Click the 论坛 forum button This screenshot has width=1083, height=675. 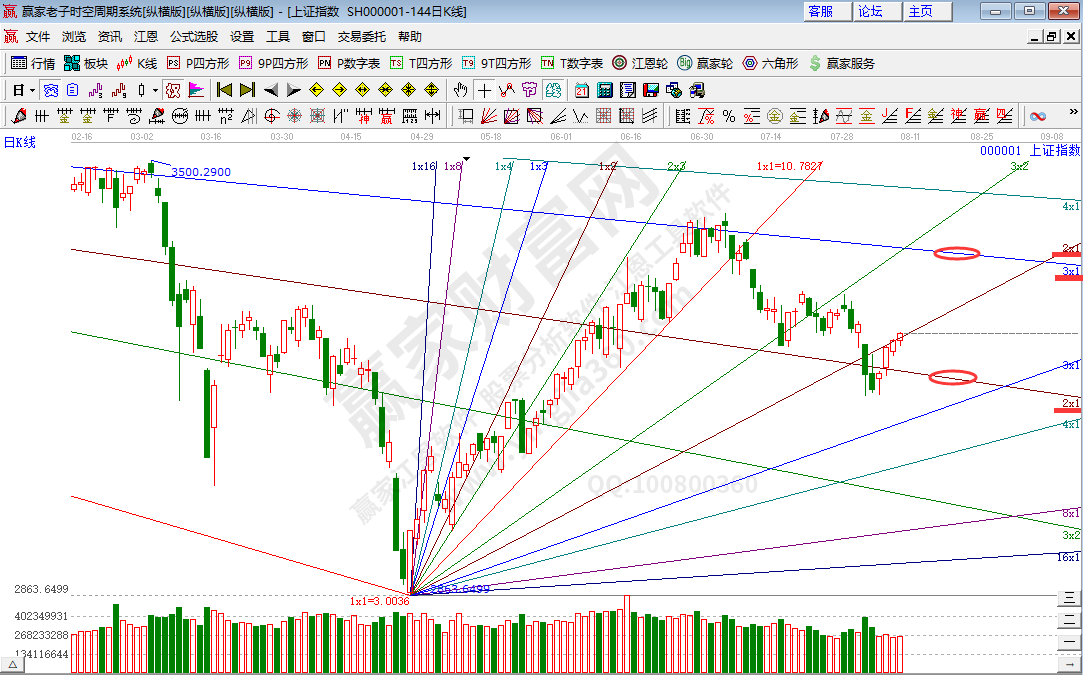pos(870,11)
